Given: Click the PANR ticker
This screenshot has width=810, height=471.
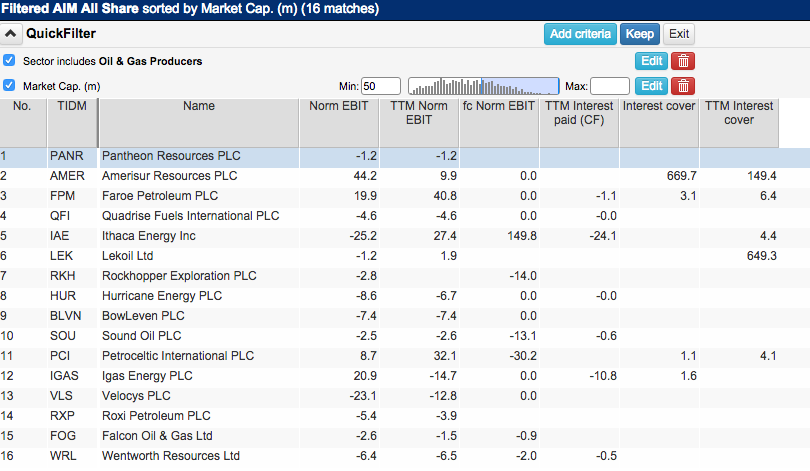Looking at the screenshot, I should pos(67,156).
